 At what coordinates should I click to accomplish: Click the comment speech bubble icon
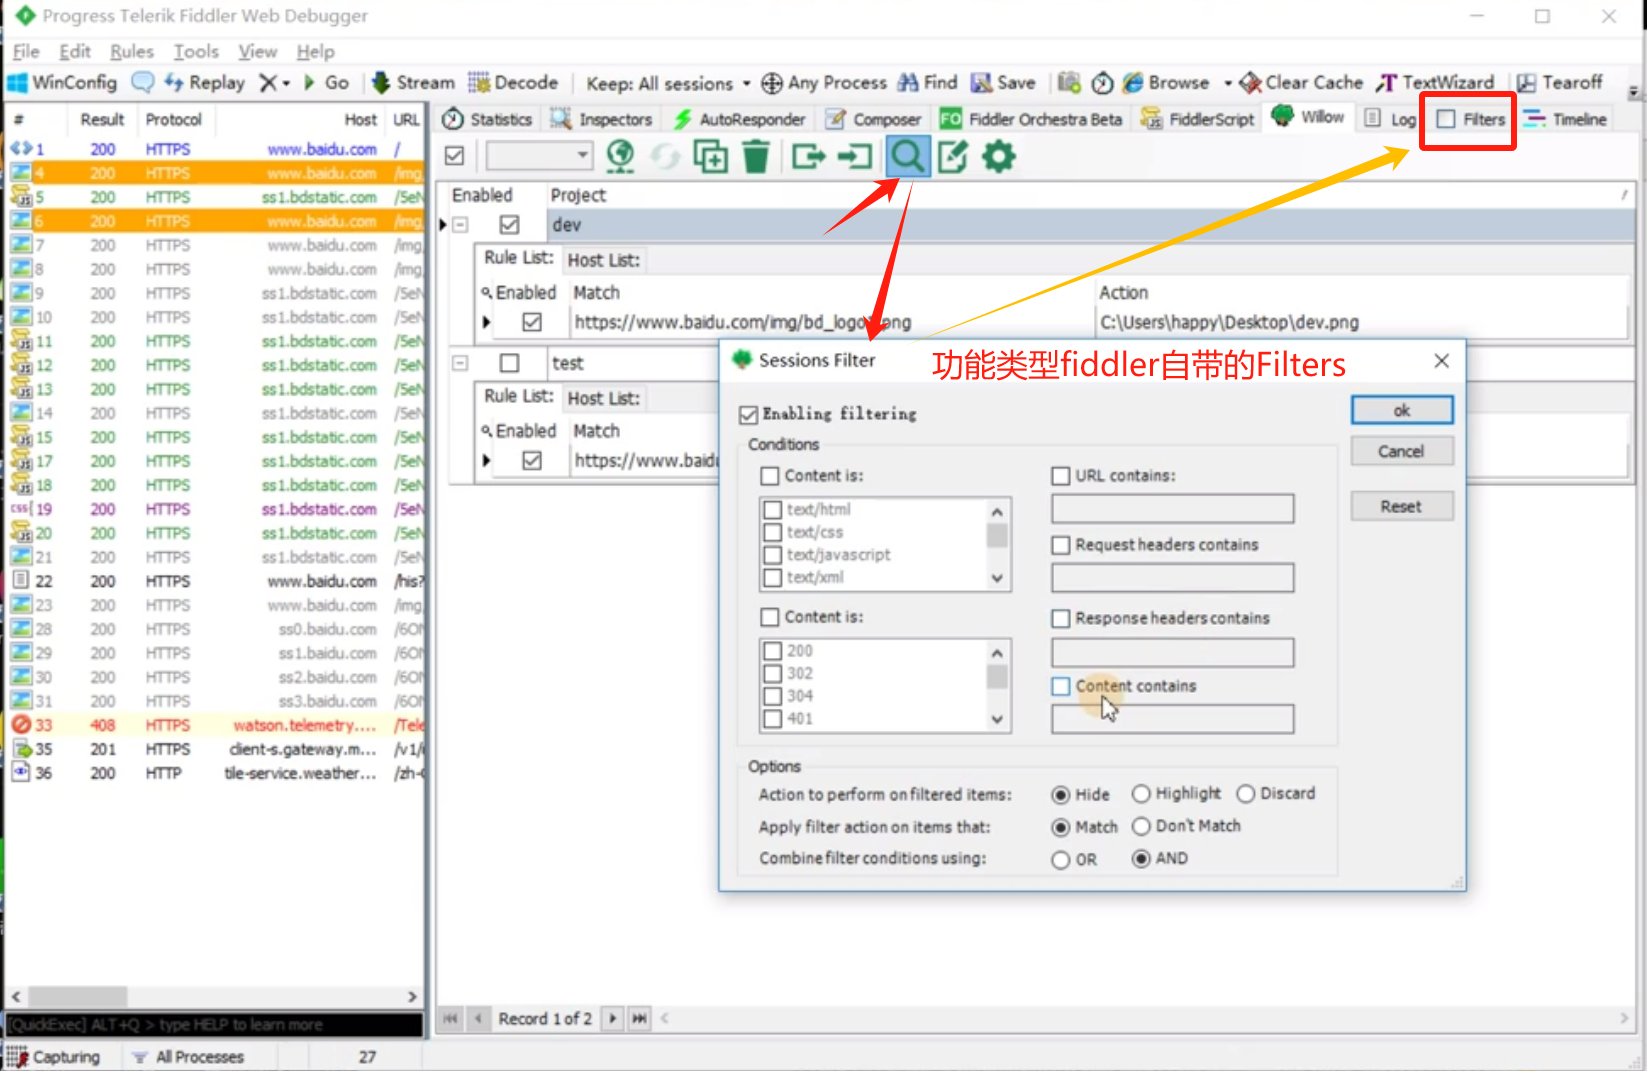click(143, 83)
